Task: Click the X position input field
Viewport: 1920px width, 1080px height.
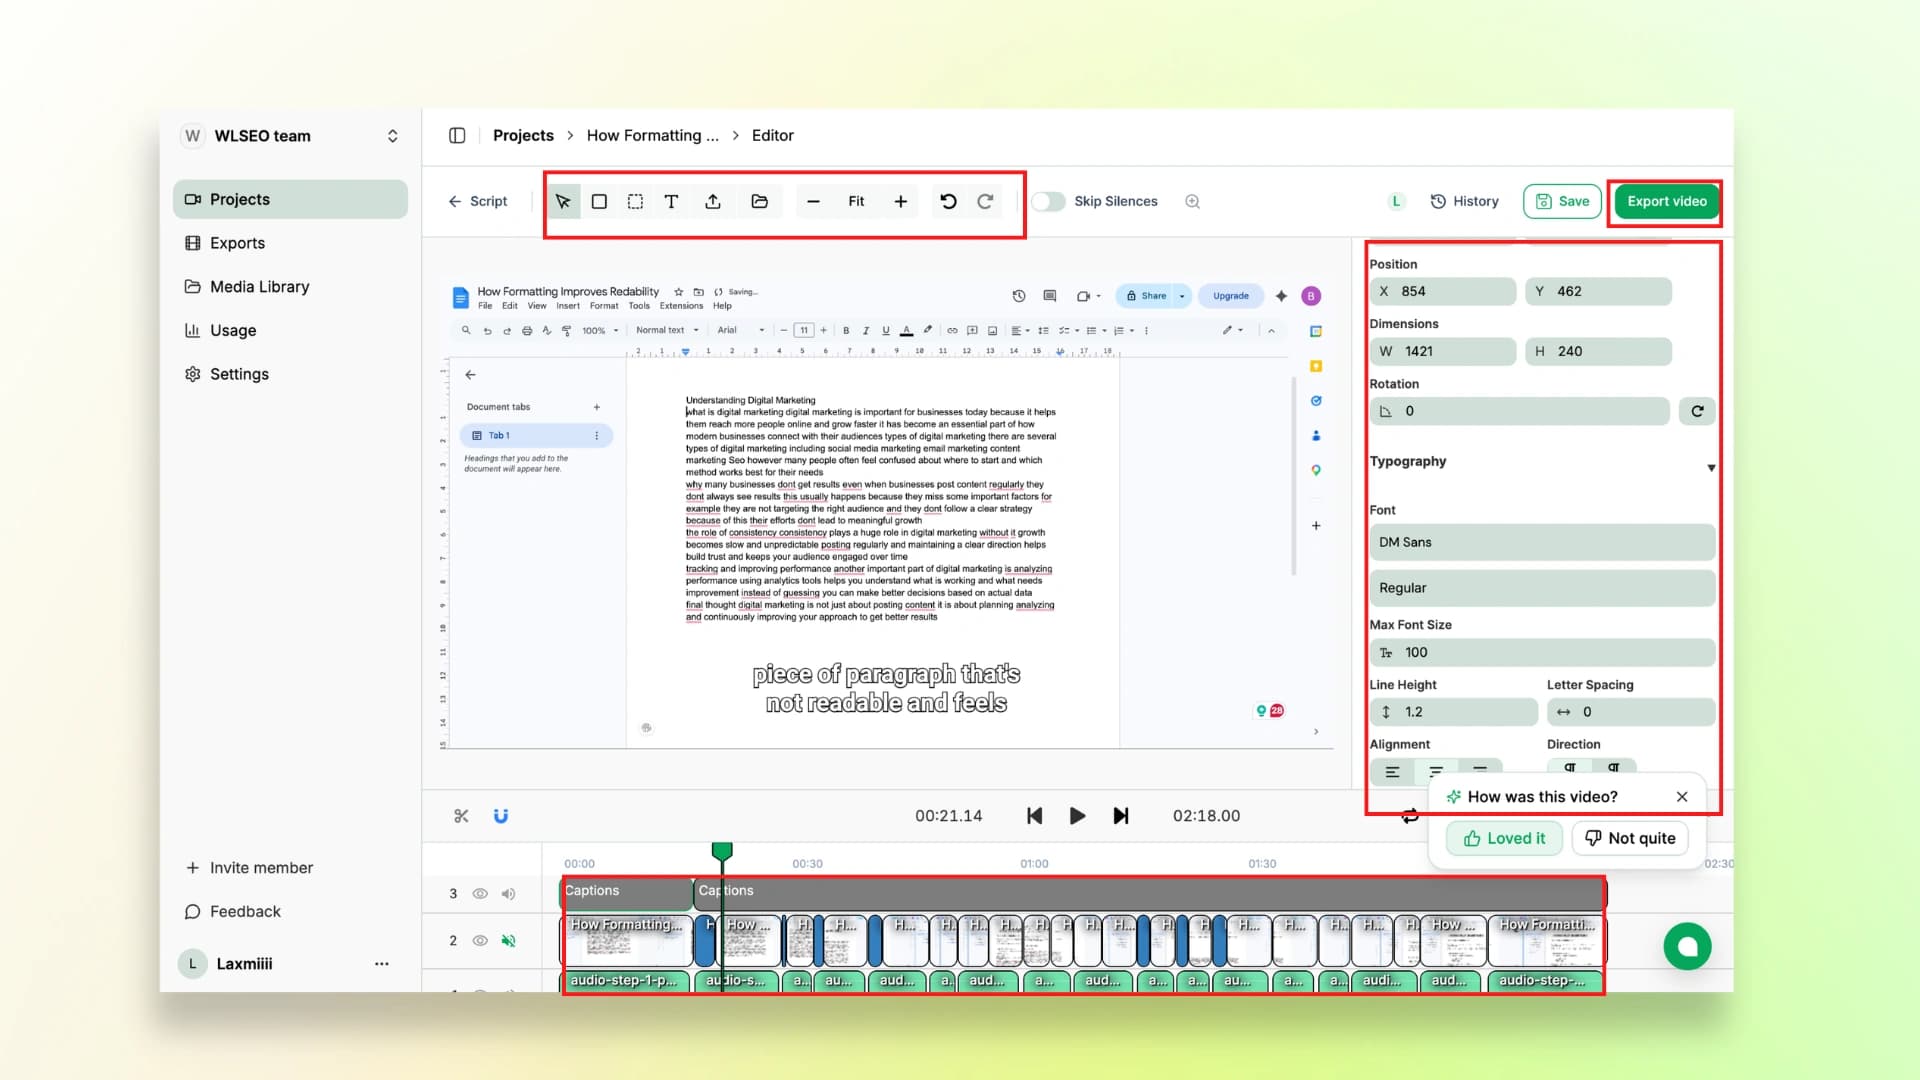Action: click(x=1443, y=291)
